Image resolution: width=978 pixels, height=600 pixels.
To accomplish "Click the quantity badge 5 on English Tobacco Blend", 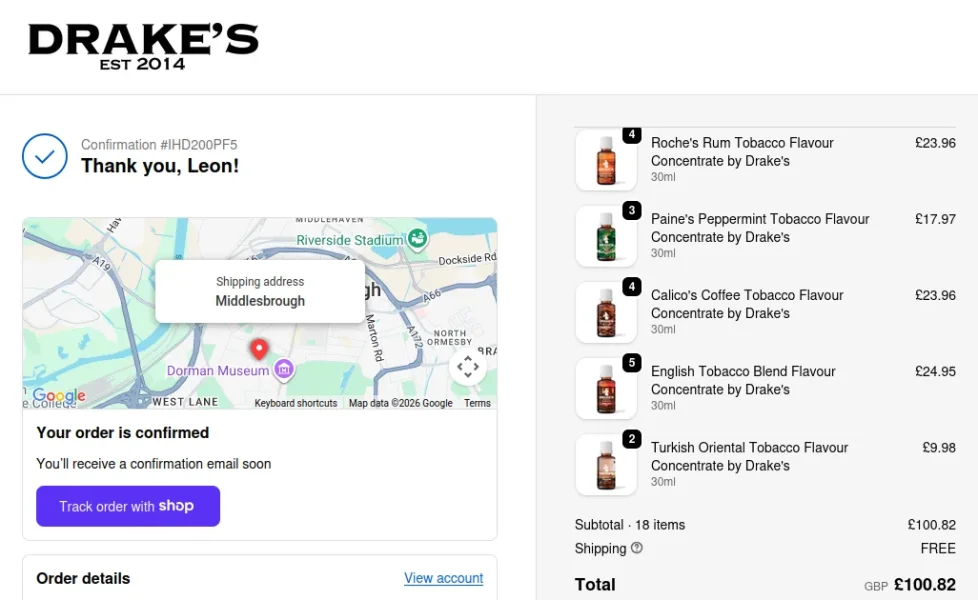I will pyautogui.click(x=632, y=362).
